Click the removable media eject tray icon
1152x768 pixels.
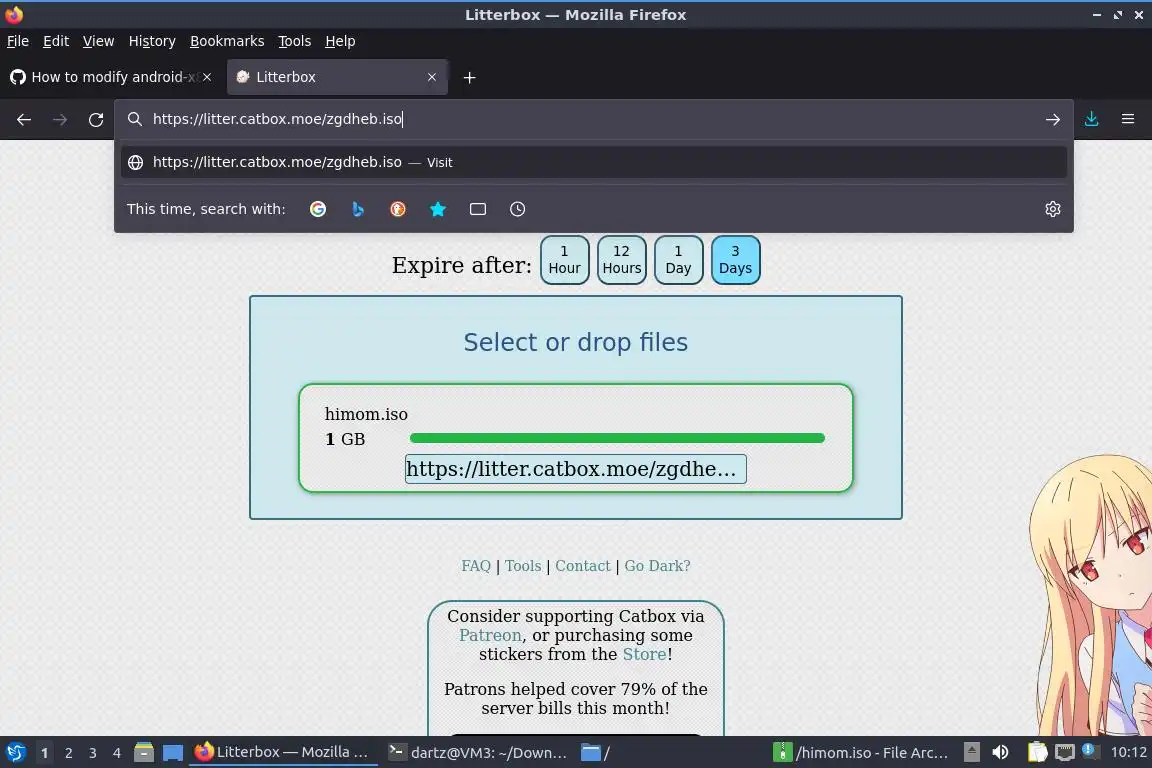(x=971, y=753)
